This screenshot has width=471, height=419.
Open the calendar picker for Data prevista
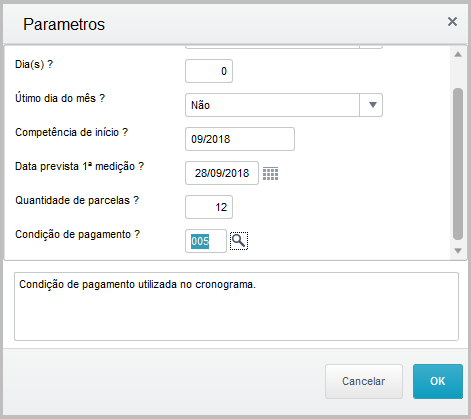tap(270, 174)
